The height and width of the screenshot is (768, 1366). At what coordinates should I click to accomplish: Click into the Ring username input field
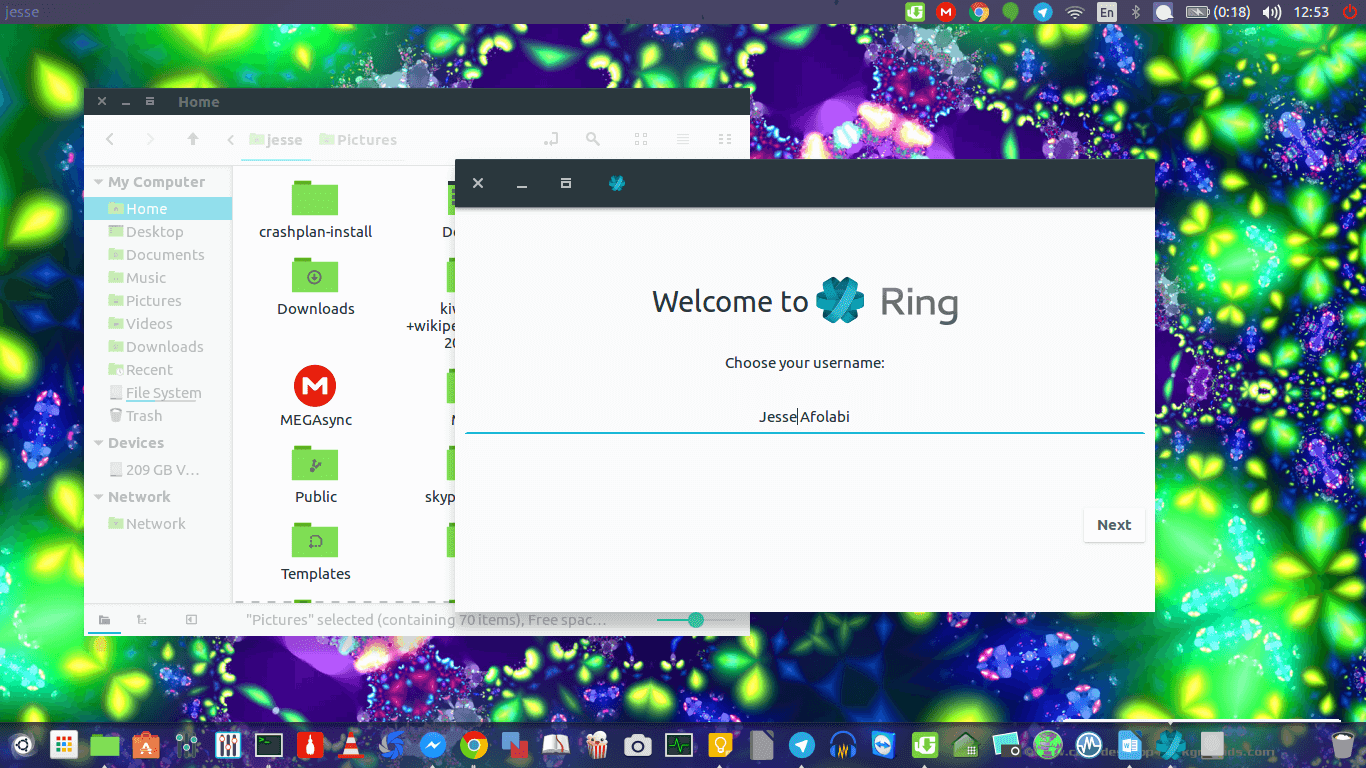coord(805,417)
